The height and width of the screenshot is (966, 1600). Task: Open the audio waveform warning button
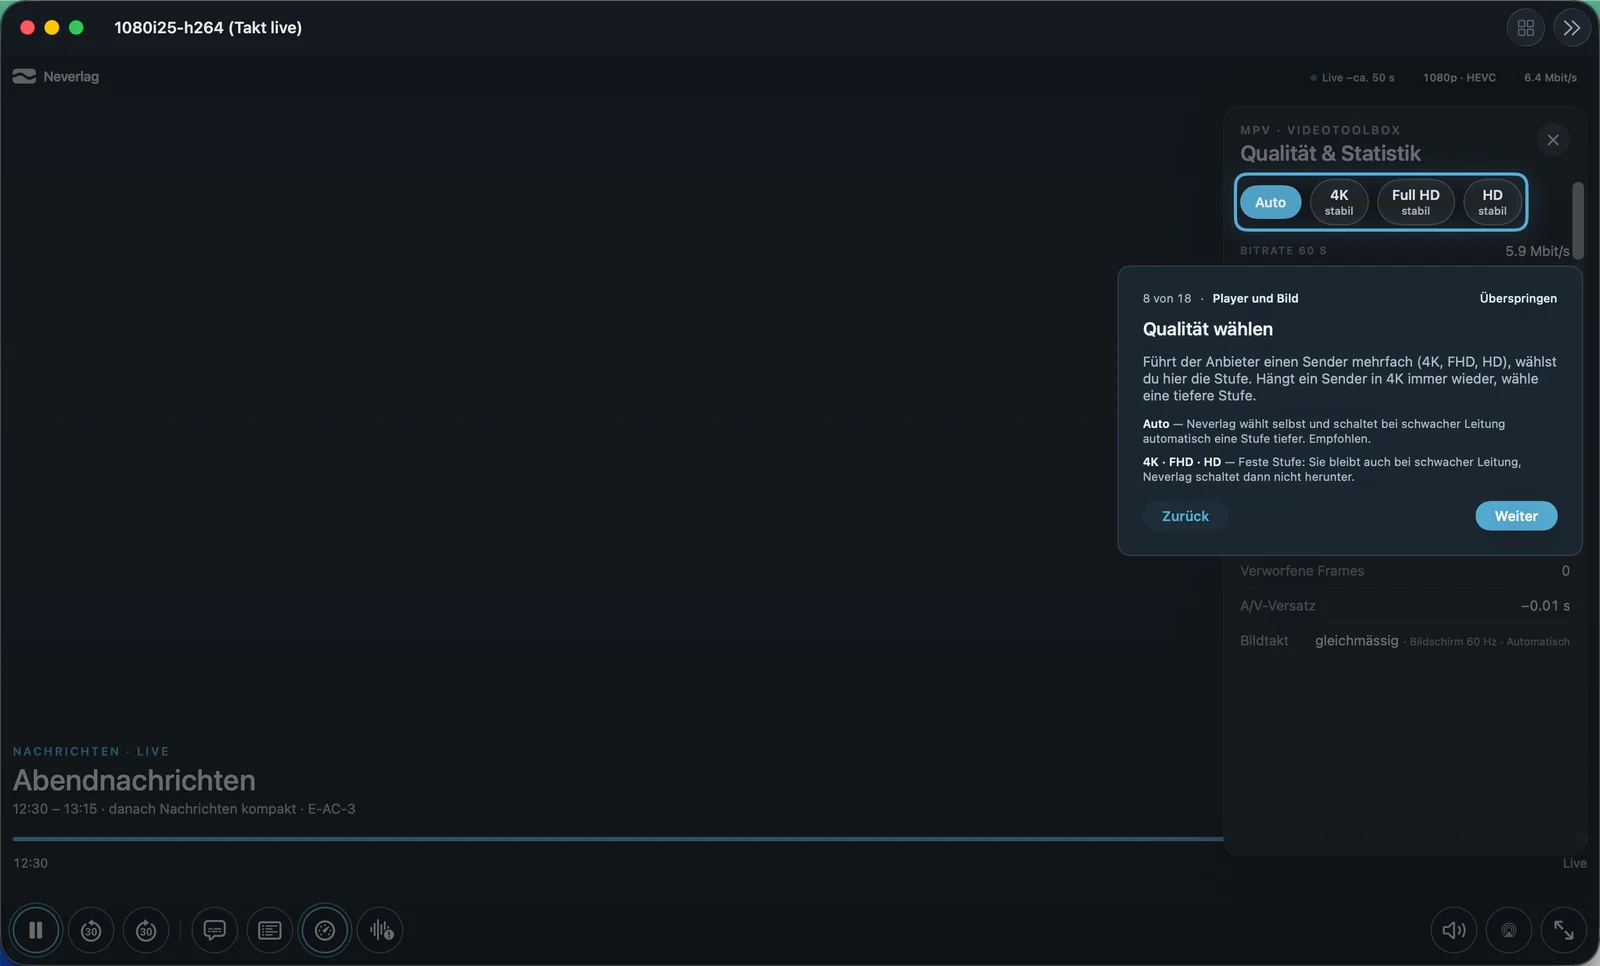pyautogui.click(x=380, y=930)
